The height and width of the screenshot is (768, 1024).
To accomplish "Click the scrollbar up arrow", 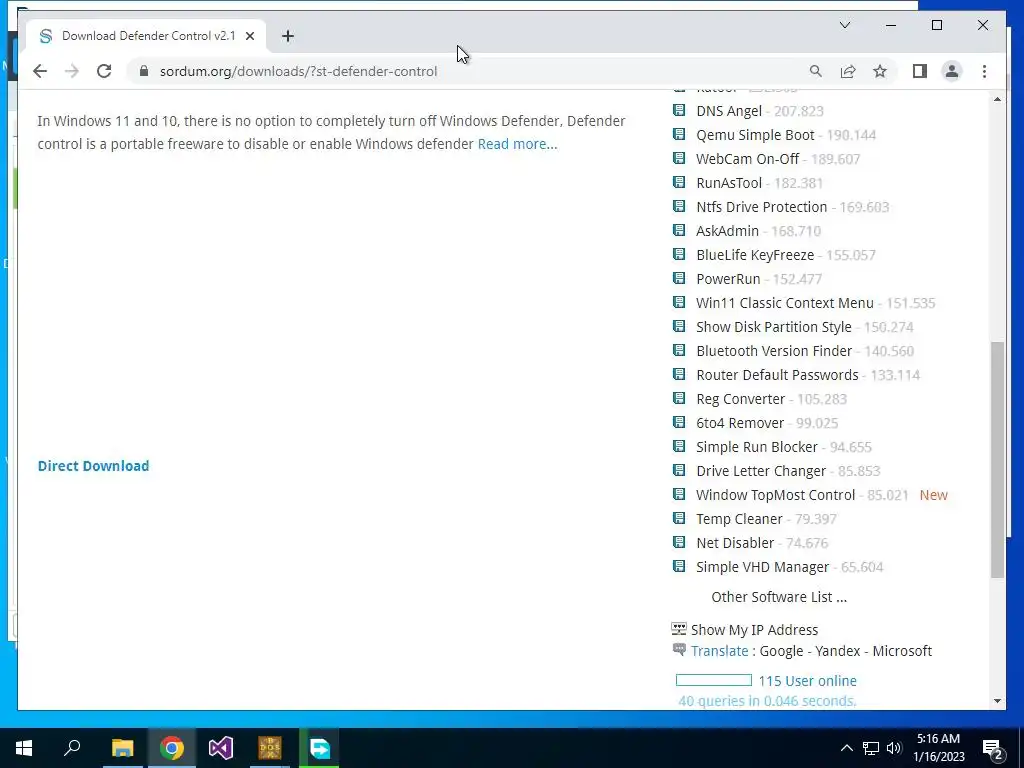I will point(997,99).
